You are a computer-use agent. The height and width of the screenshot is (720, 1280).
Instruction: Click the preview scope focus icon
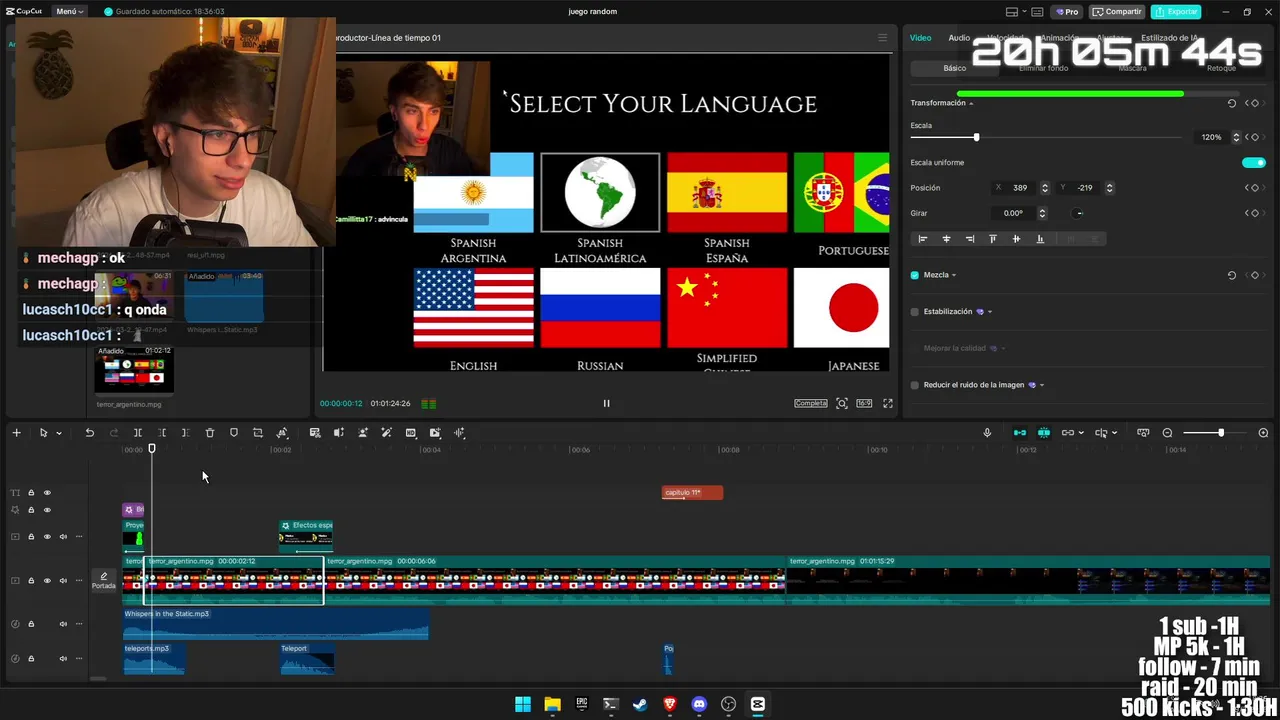click(x=842, y=403)
